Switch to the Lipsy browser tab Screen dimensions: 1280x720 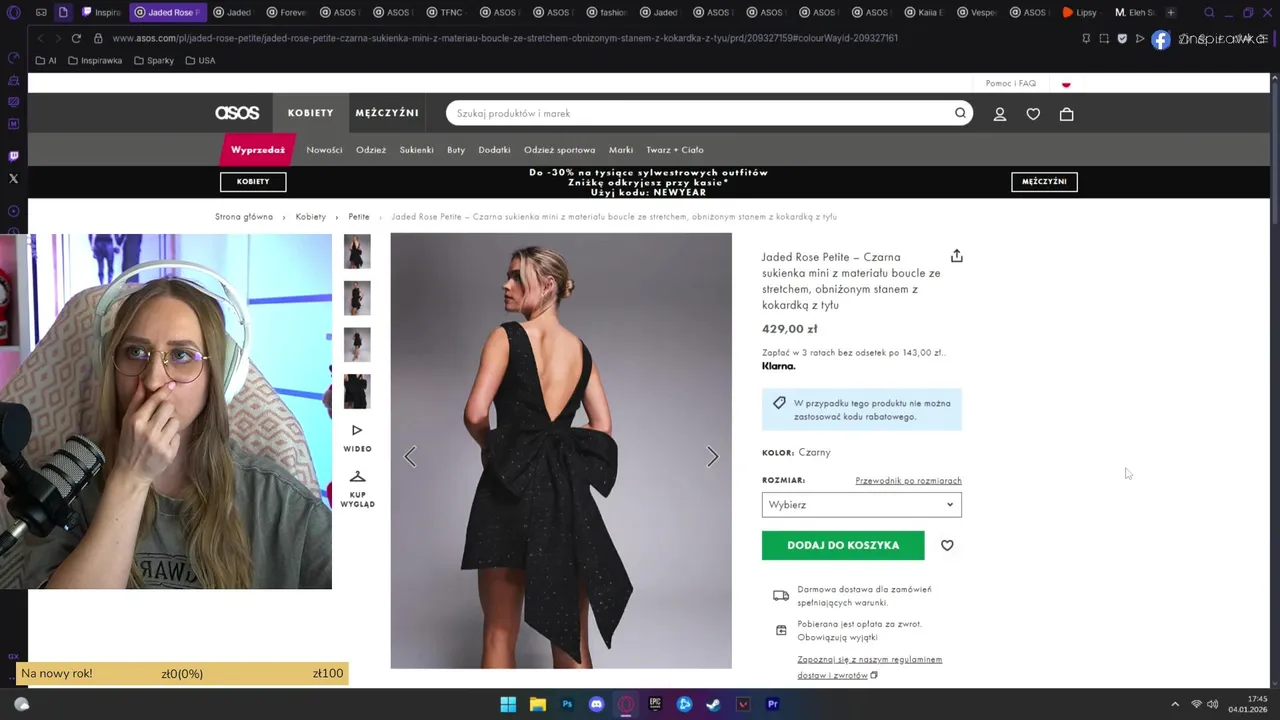click(x=1081, y=12)
